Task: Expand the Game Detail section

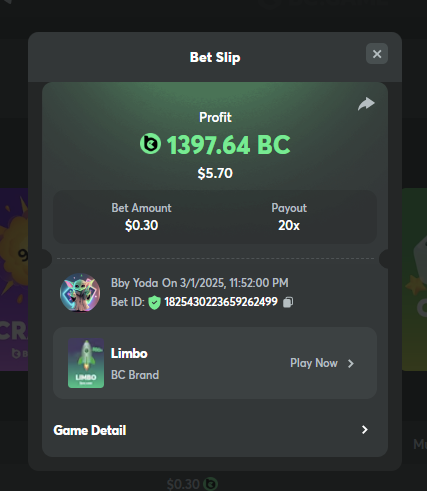Action: pos(215,430)
